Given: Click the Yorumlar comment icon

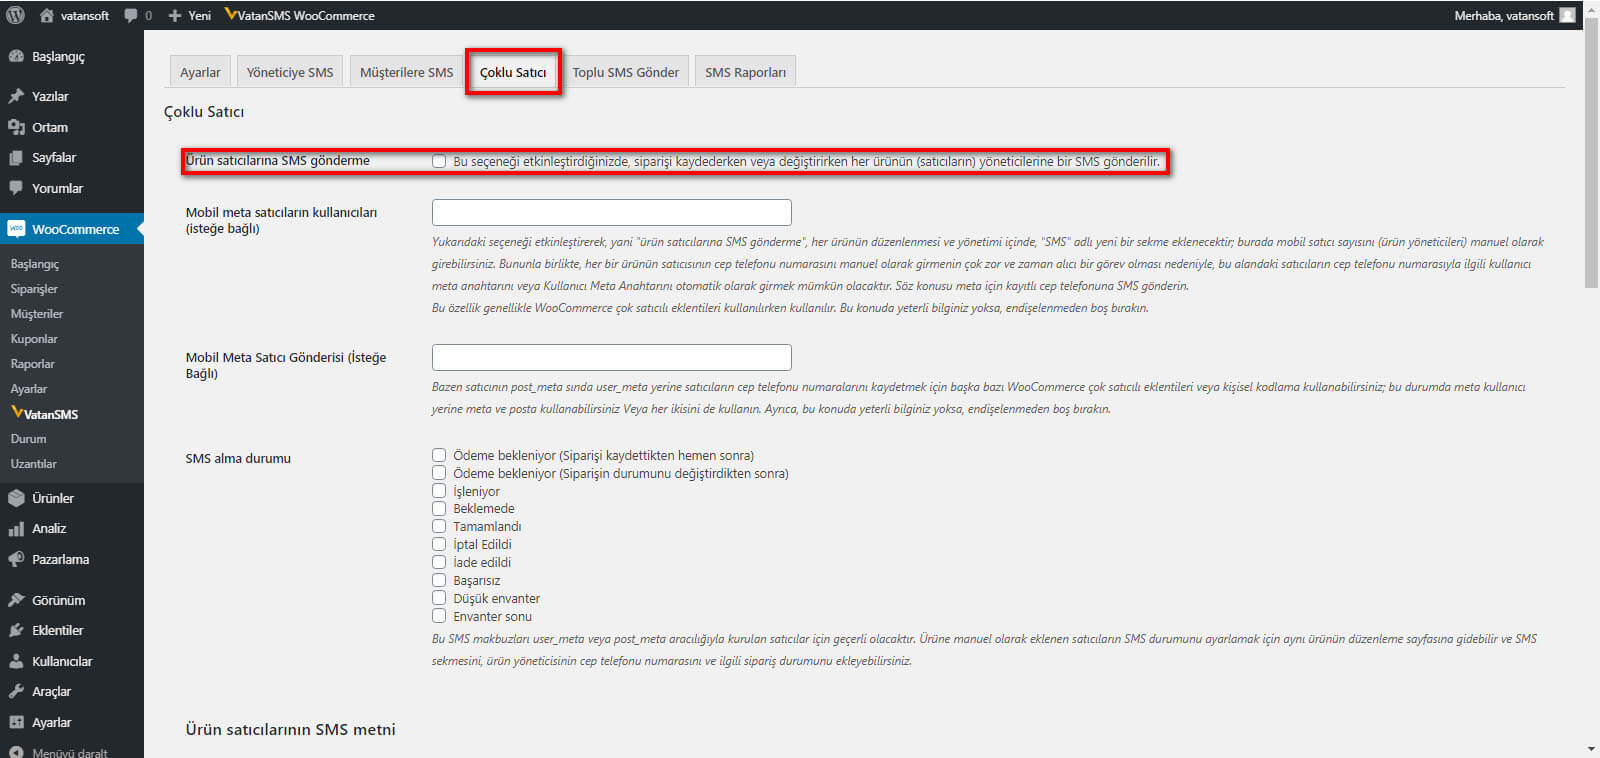Looking at the screenshot, I should click(16, 188).
